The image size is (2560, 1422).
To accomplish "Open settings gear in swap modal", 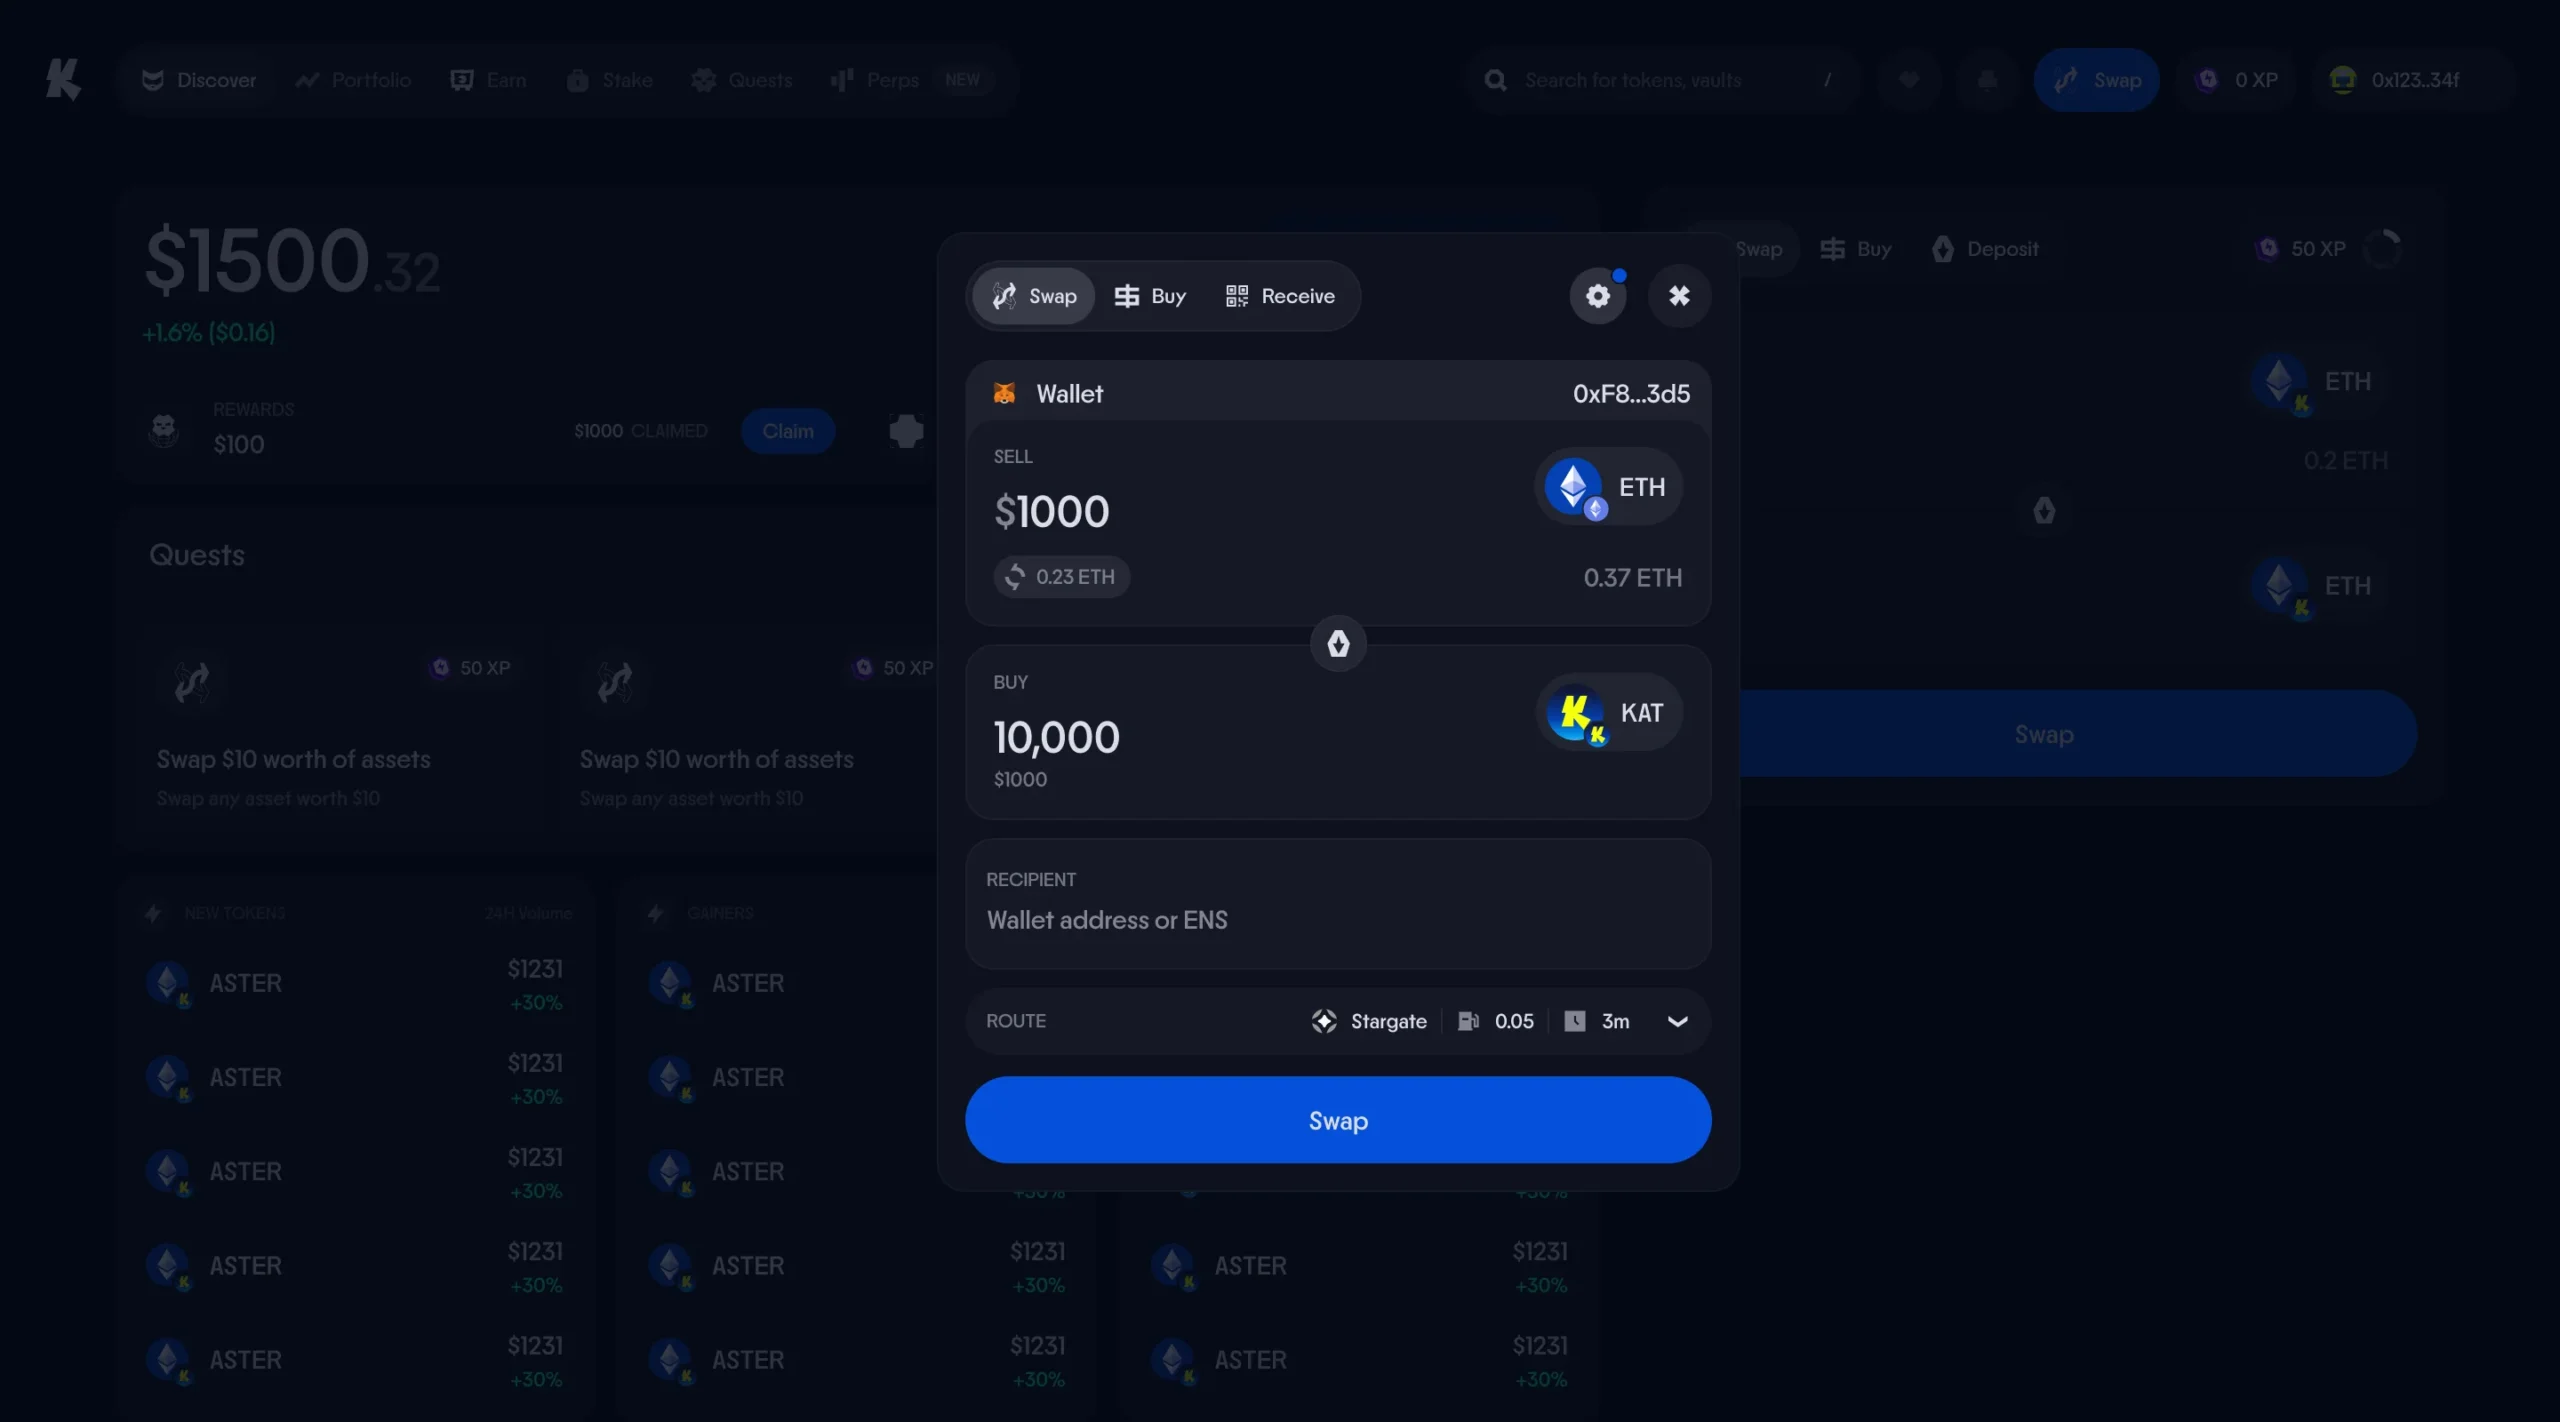I will coord(1598,296).
